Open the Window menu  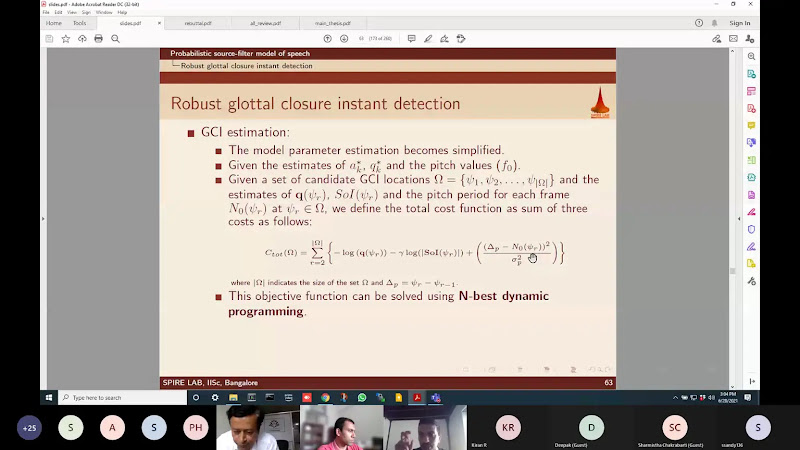coord(104,12)
